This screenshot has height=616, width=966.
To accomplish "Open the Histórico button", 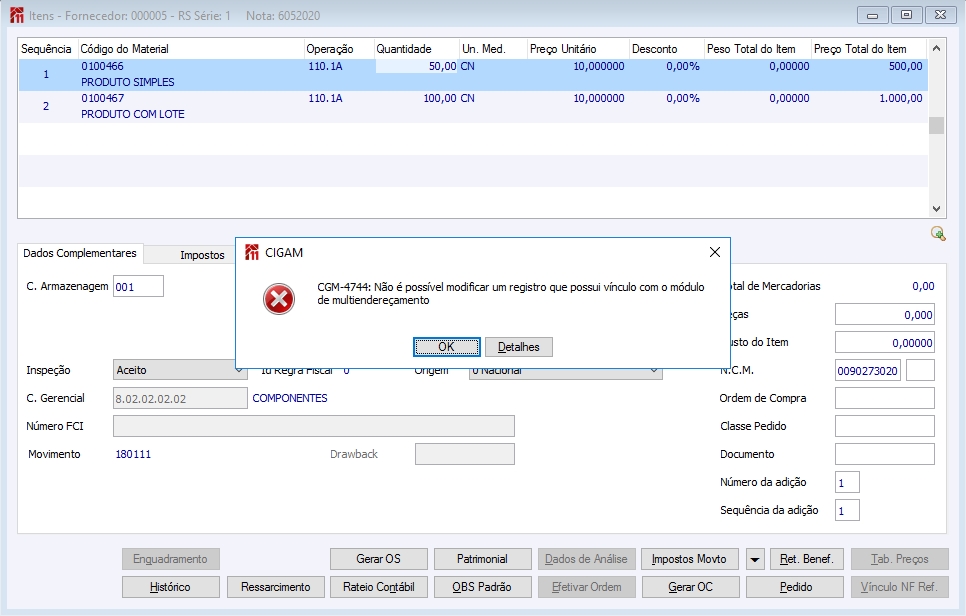I will click(x=171, y=587).
